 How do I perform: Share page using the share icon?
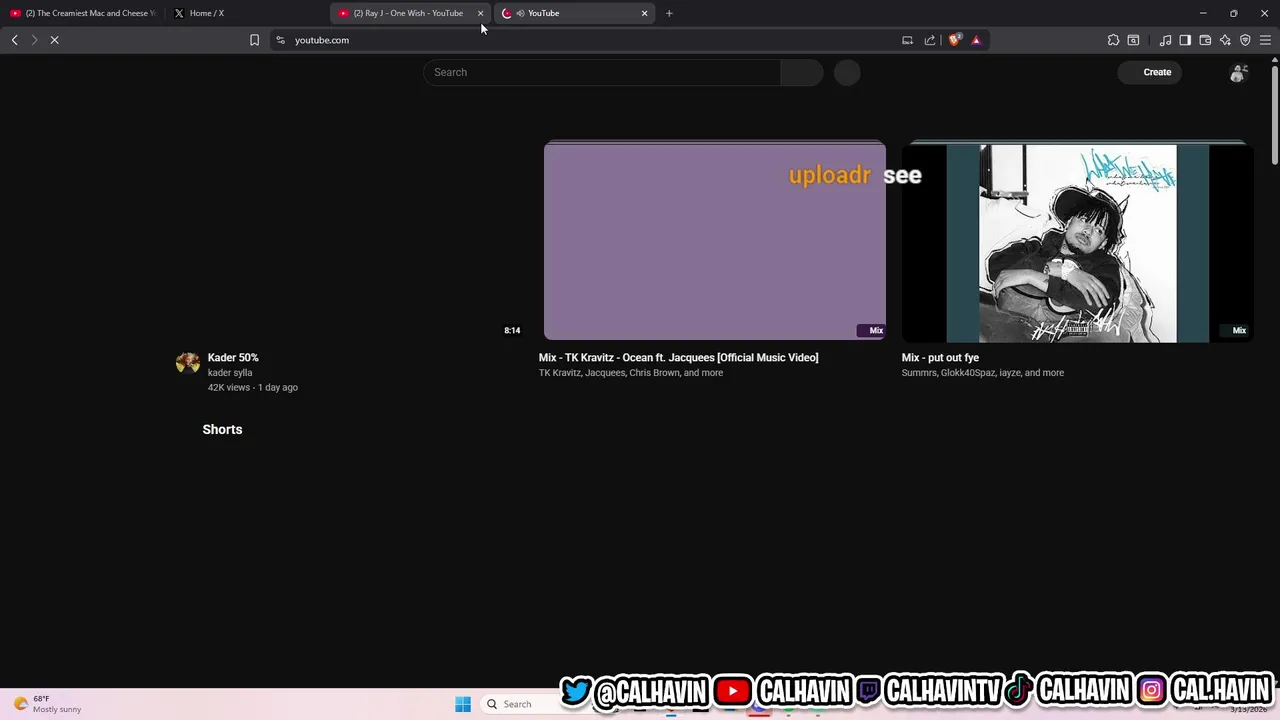pos(930,40)
